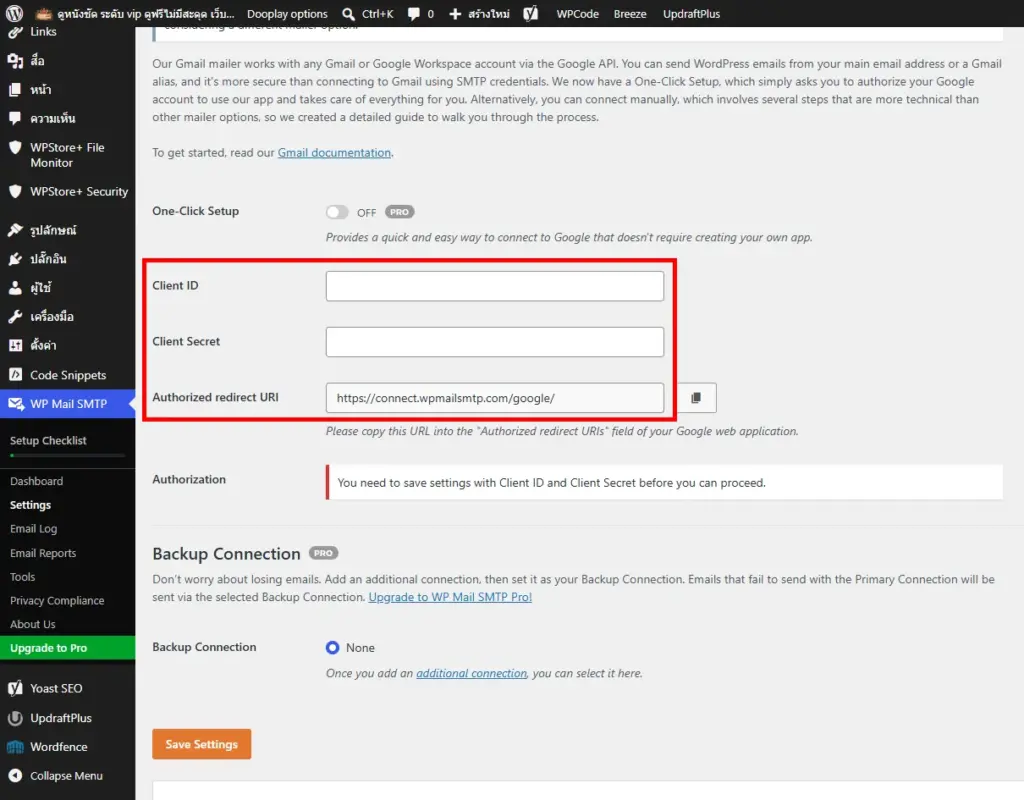Click Upgrade to Pro in sidebar
1024x800 pixels.
[67, 648]
